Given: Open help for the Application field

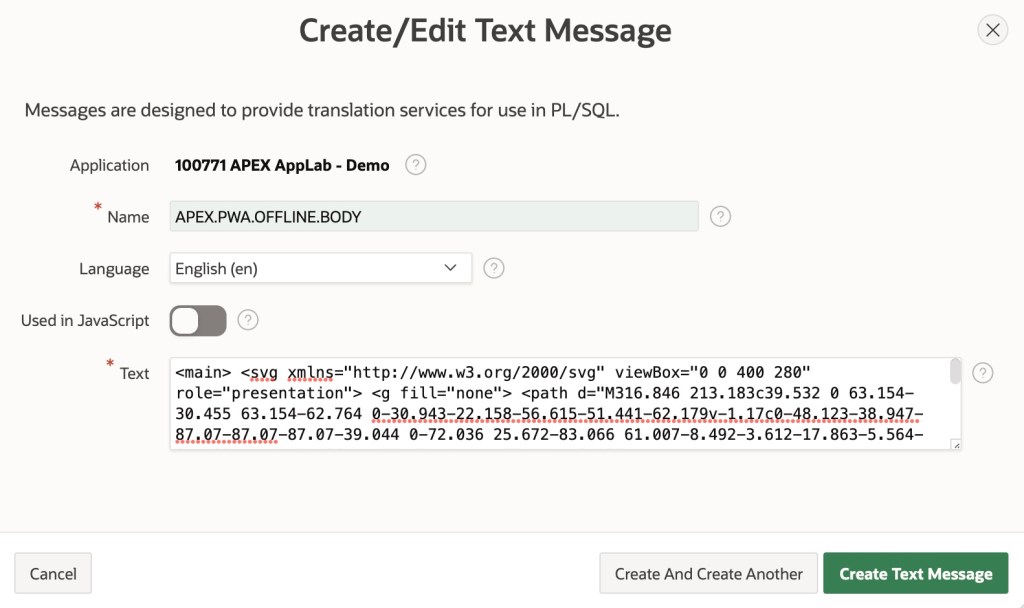Looking at the screenshot, I should (416, 165).
